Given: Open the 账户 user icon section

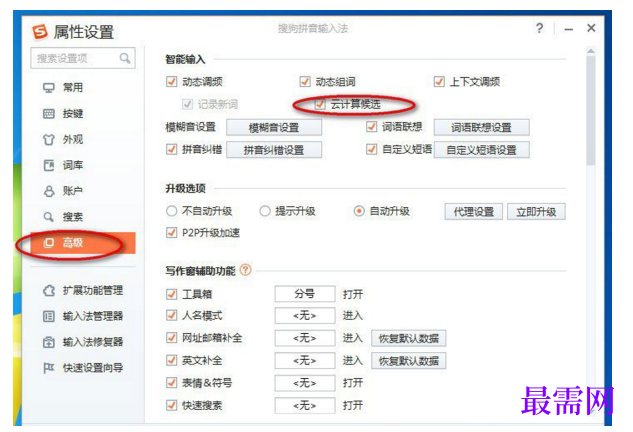Looking at the screenshot, I should click(49, 191).
